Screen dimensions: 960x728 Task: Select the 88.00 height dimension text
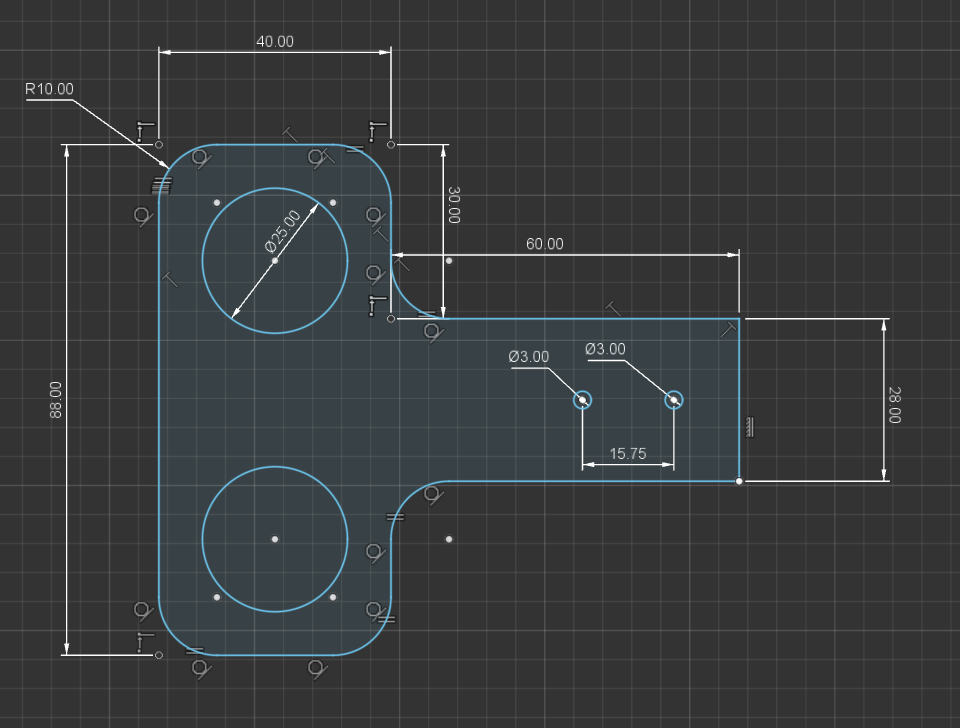point(56,400)
